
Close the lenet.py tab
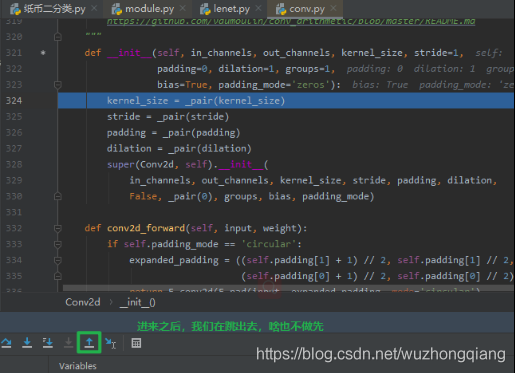258,8
